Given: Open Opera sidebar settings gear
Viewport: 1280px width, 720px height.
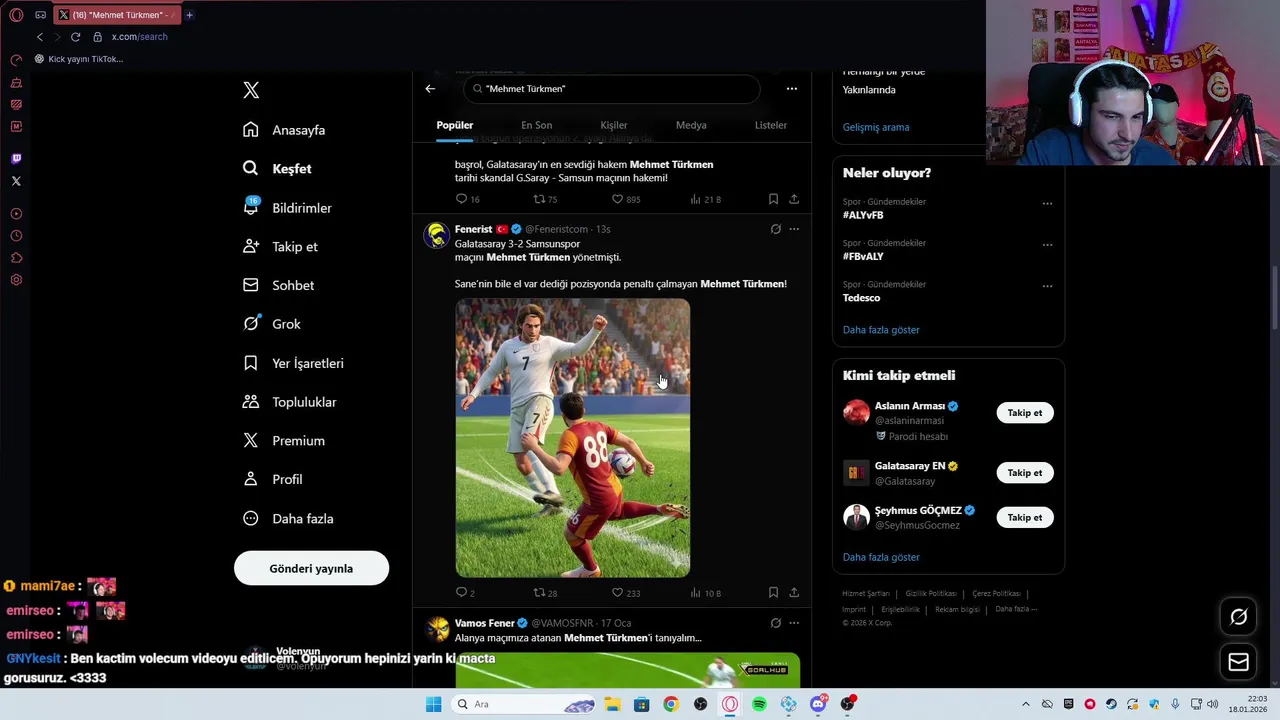Looking at the screenshot, I should pos(16,280).
